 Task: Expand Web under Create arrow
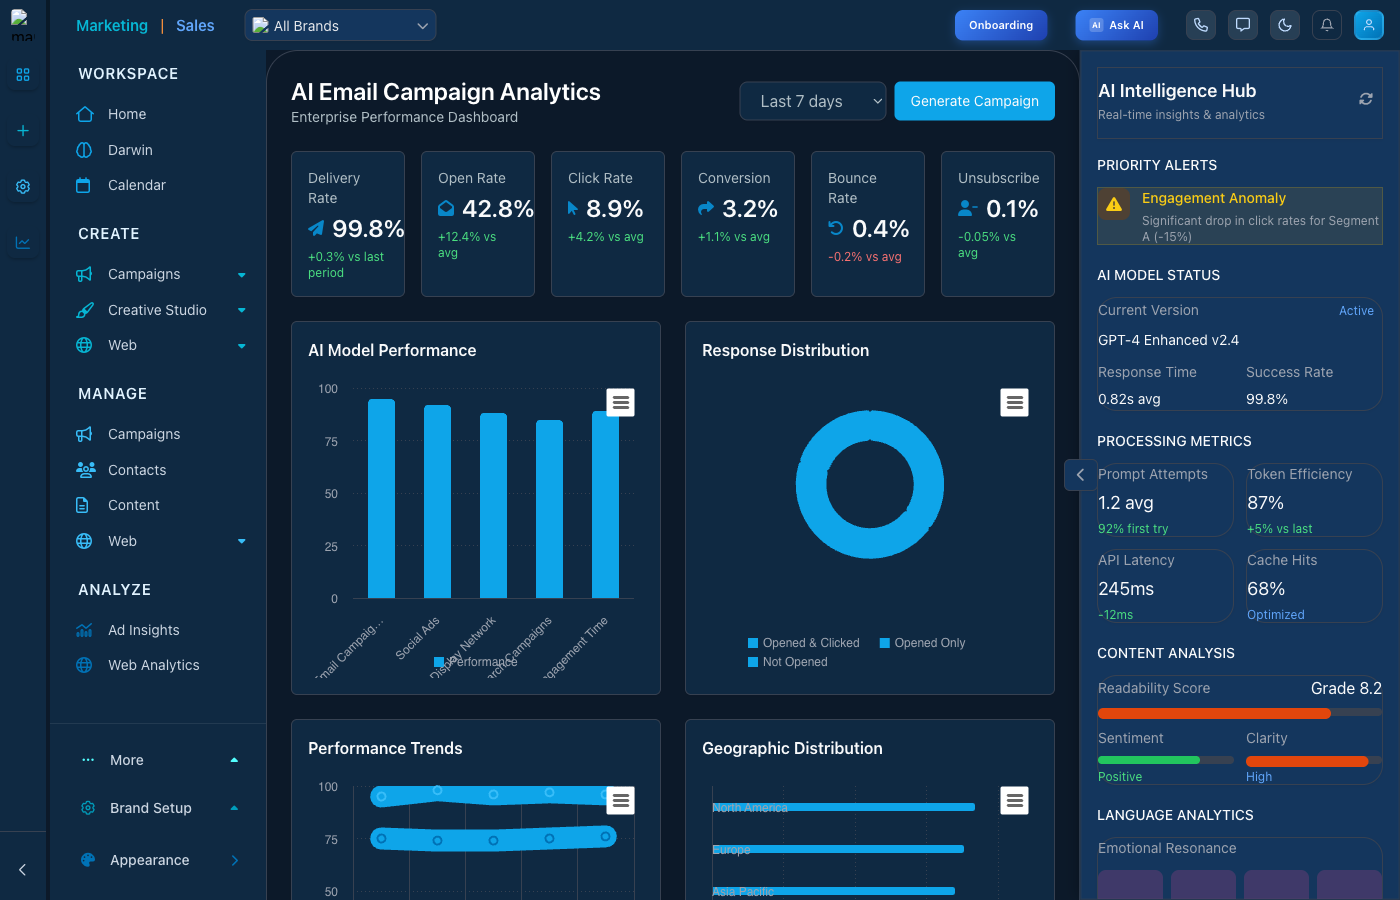click(x=242, y=346)
